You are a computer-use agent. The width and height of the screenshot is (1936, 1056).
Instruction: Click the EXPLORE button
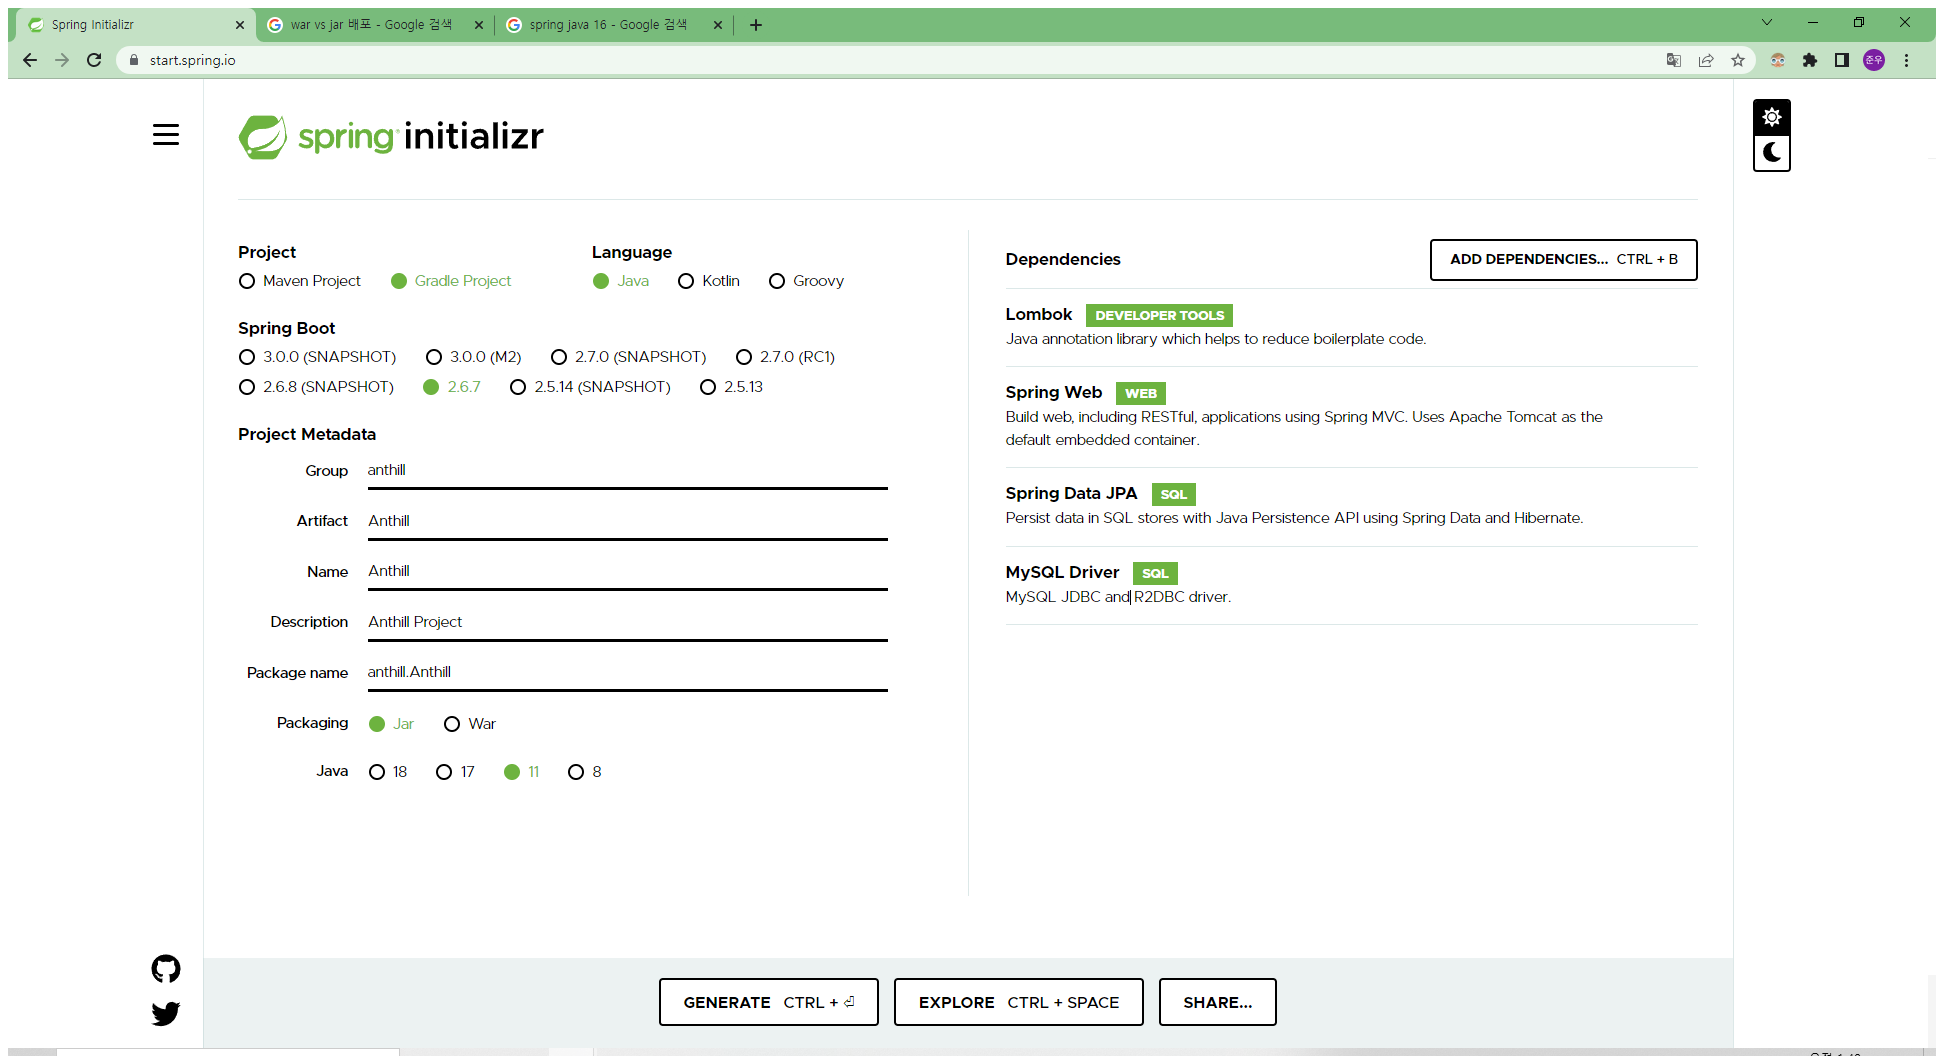tap(1018, 1002)
